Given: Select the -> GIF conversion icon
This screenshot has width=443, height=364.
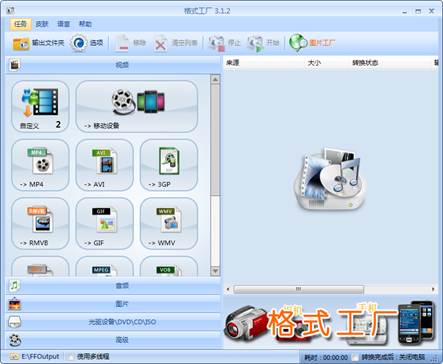Looking at the screenshot, I should [105, 224].
